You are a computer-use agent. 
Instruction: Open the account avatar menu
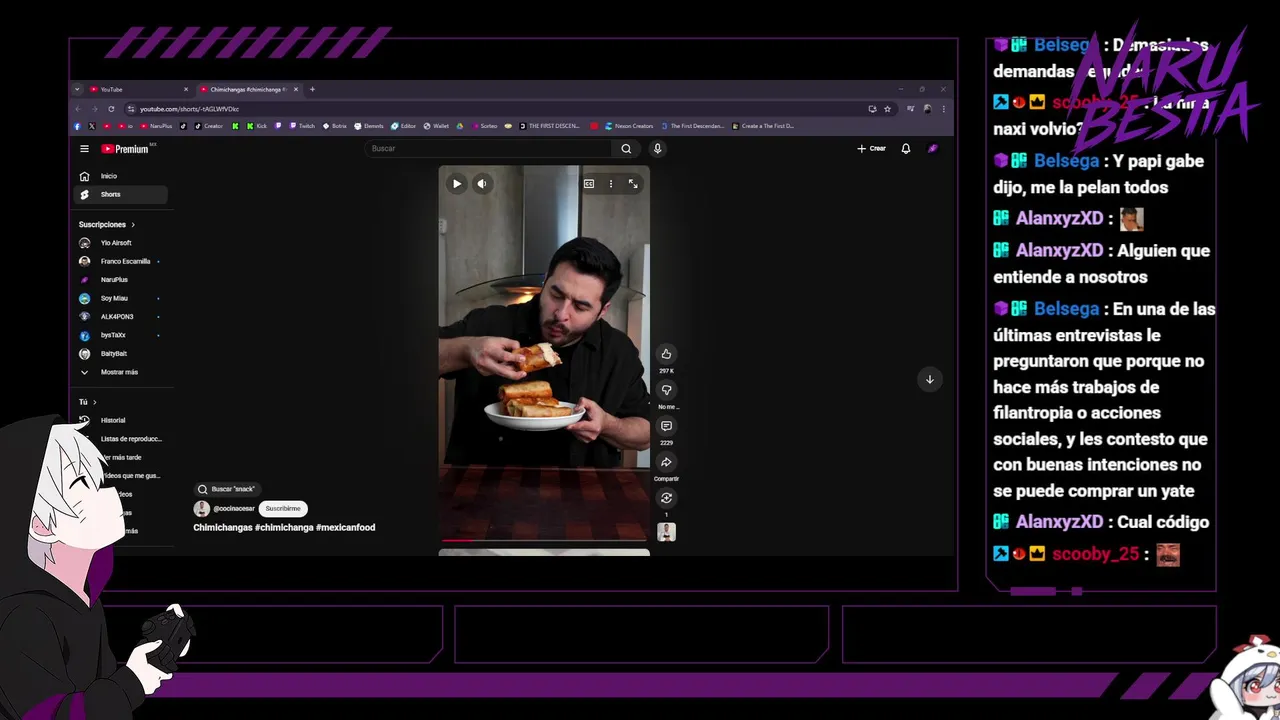click(x=933, y=149)
